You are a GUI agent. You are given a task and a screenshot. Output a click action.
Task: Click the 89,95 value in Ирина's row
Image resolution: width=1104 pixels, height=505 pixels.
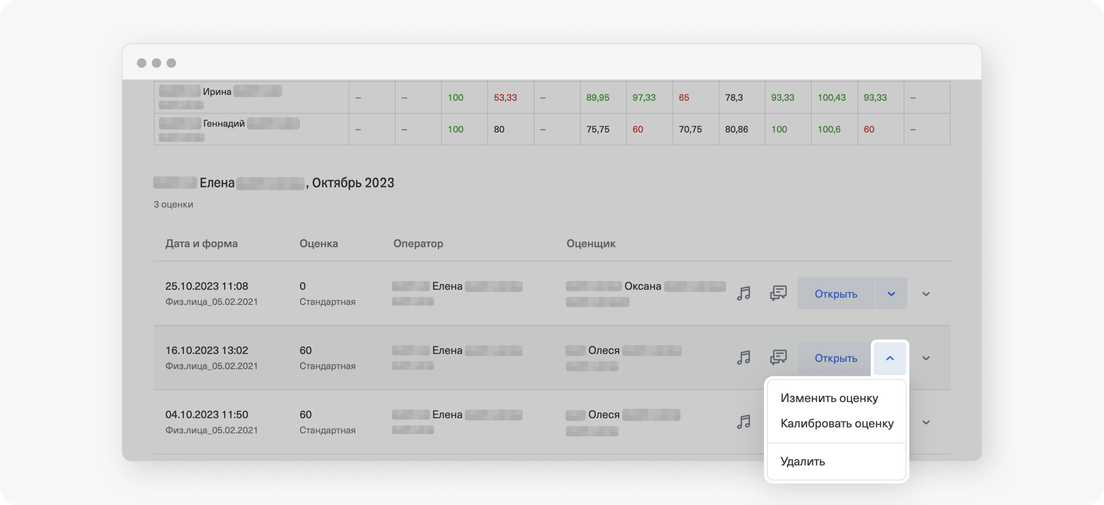(598, 97)
